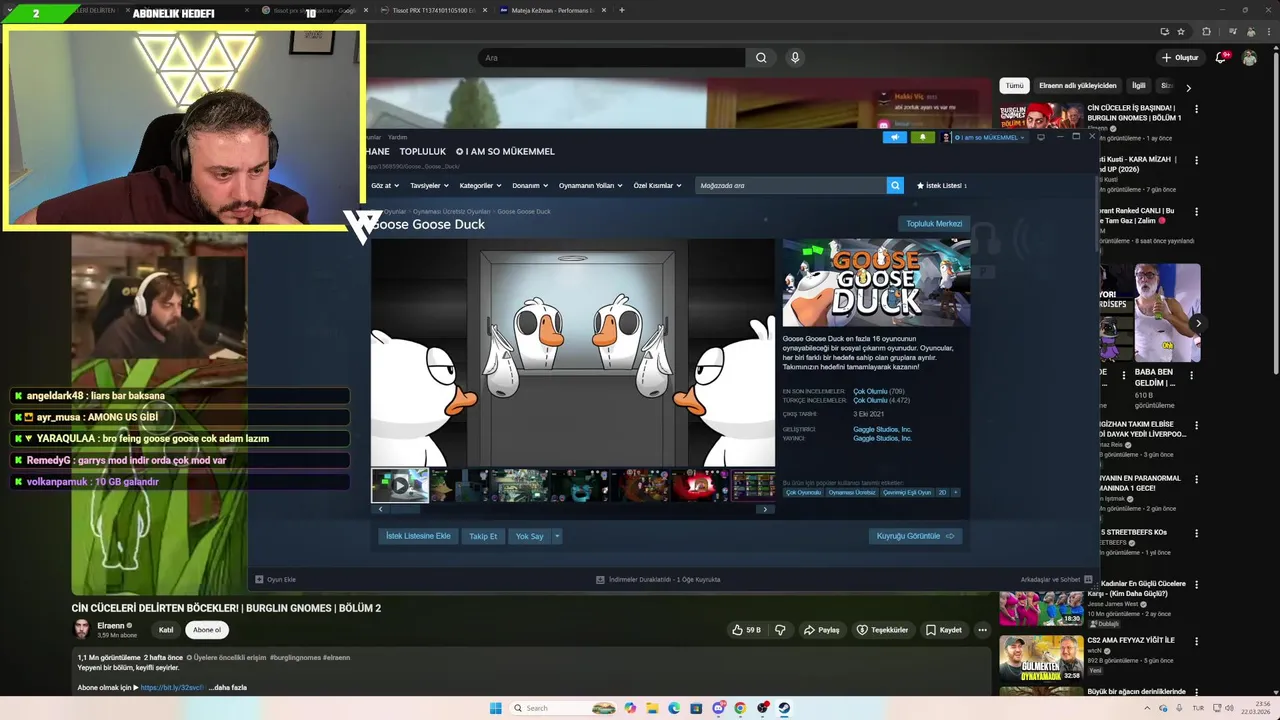Click Takip Et button
Viewport: 1280px width, 720px height.
click(483, 536)
